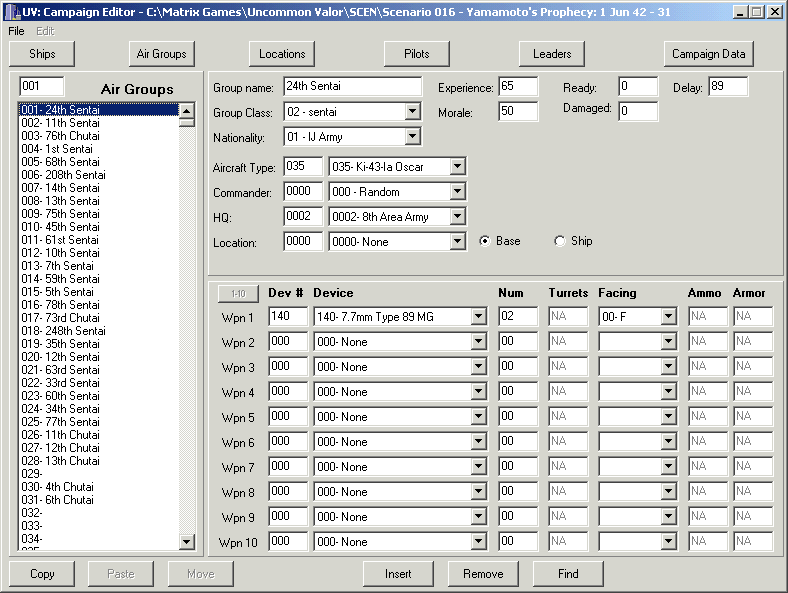Viewport: 788px width, 593px height.
Task: Open Wpn 10 device dropdown
Action: point(478,542)
